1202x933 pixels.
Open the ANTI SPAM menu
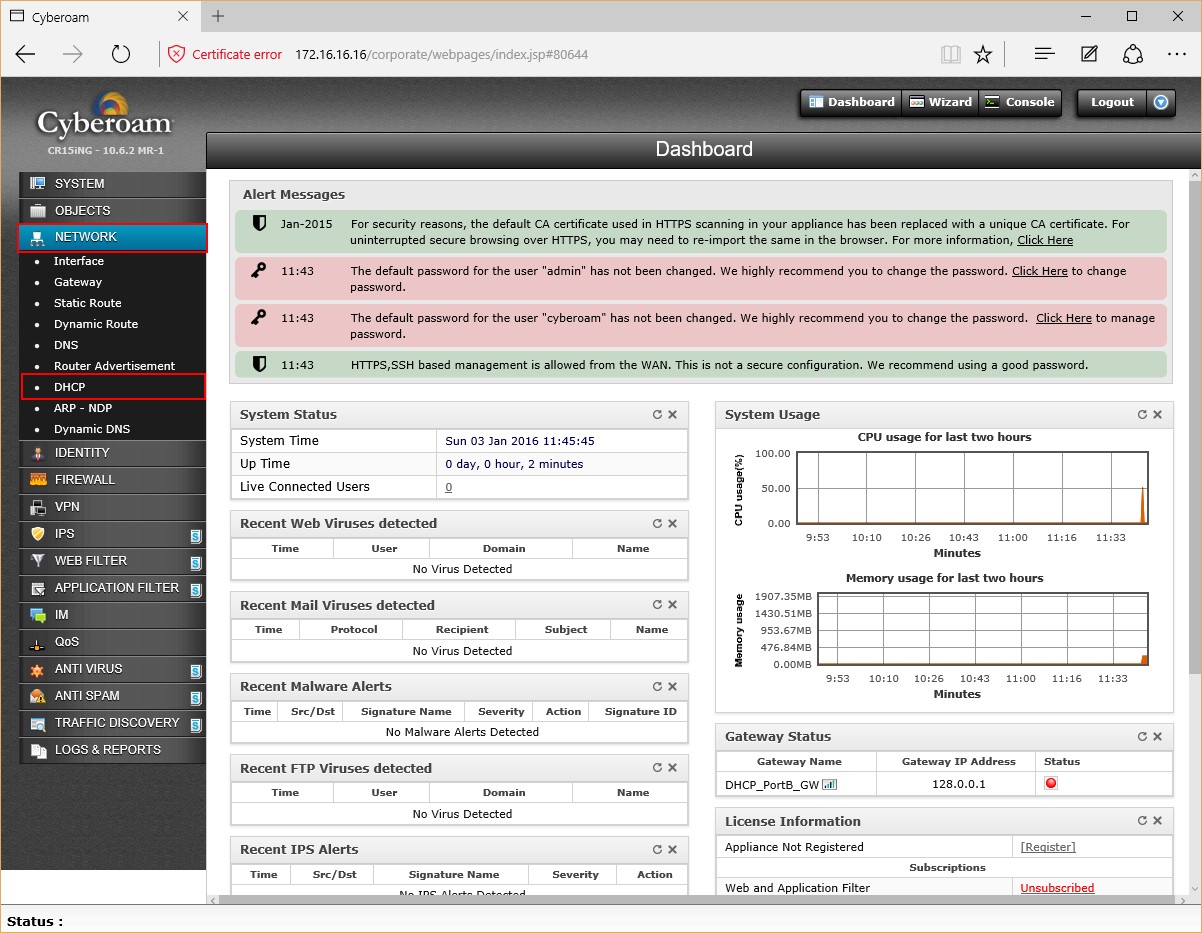click(x=112, y=696)
